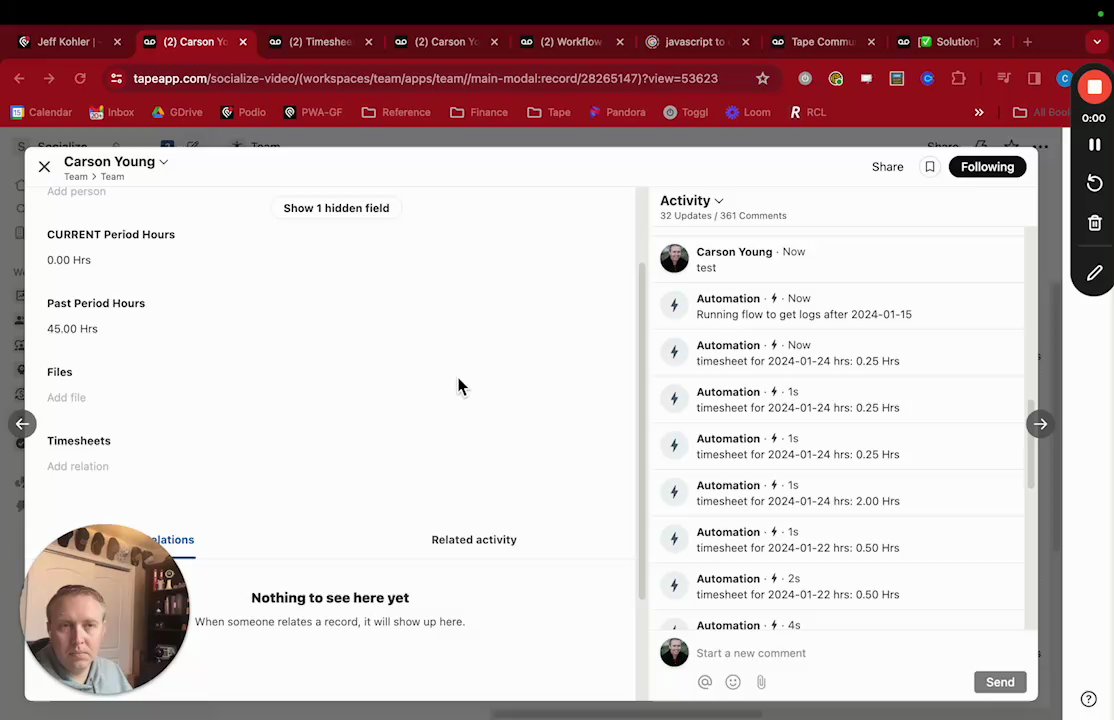Switch to the Solution tab
Viewport: 1114px width, 720px height.
tap(948, 42)
